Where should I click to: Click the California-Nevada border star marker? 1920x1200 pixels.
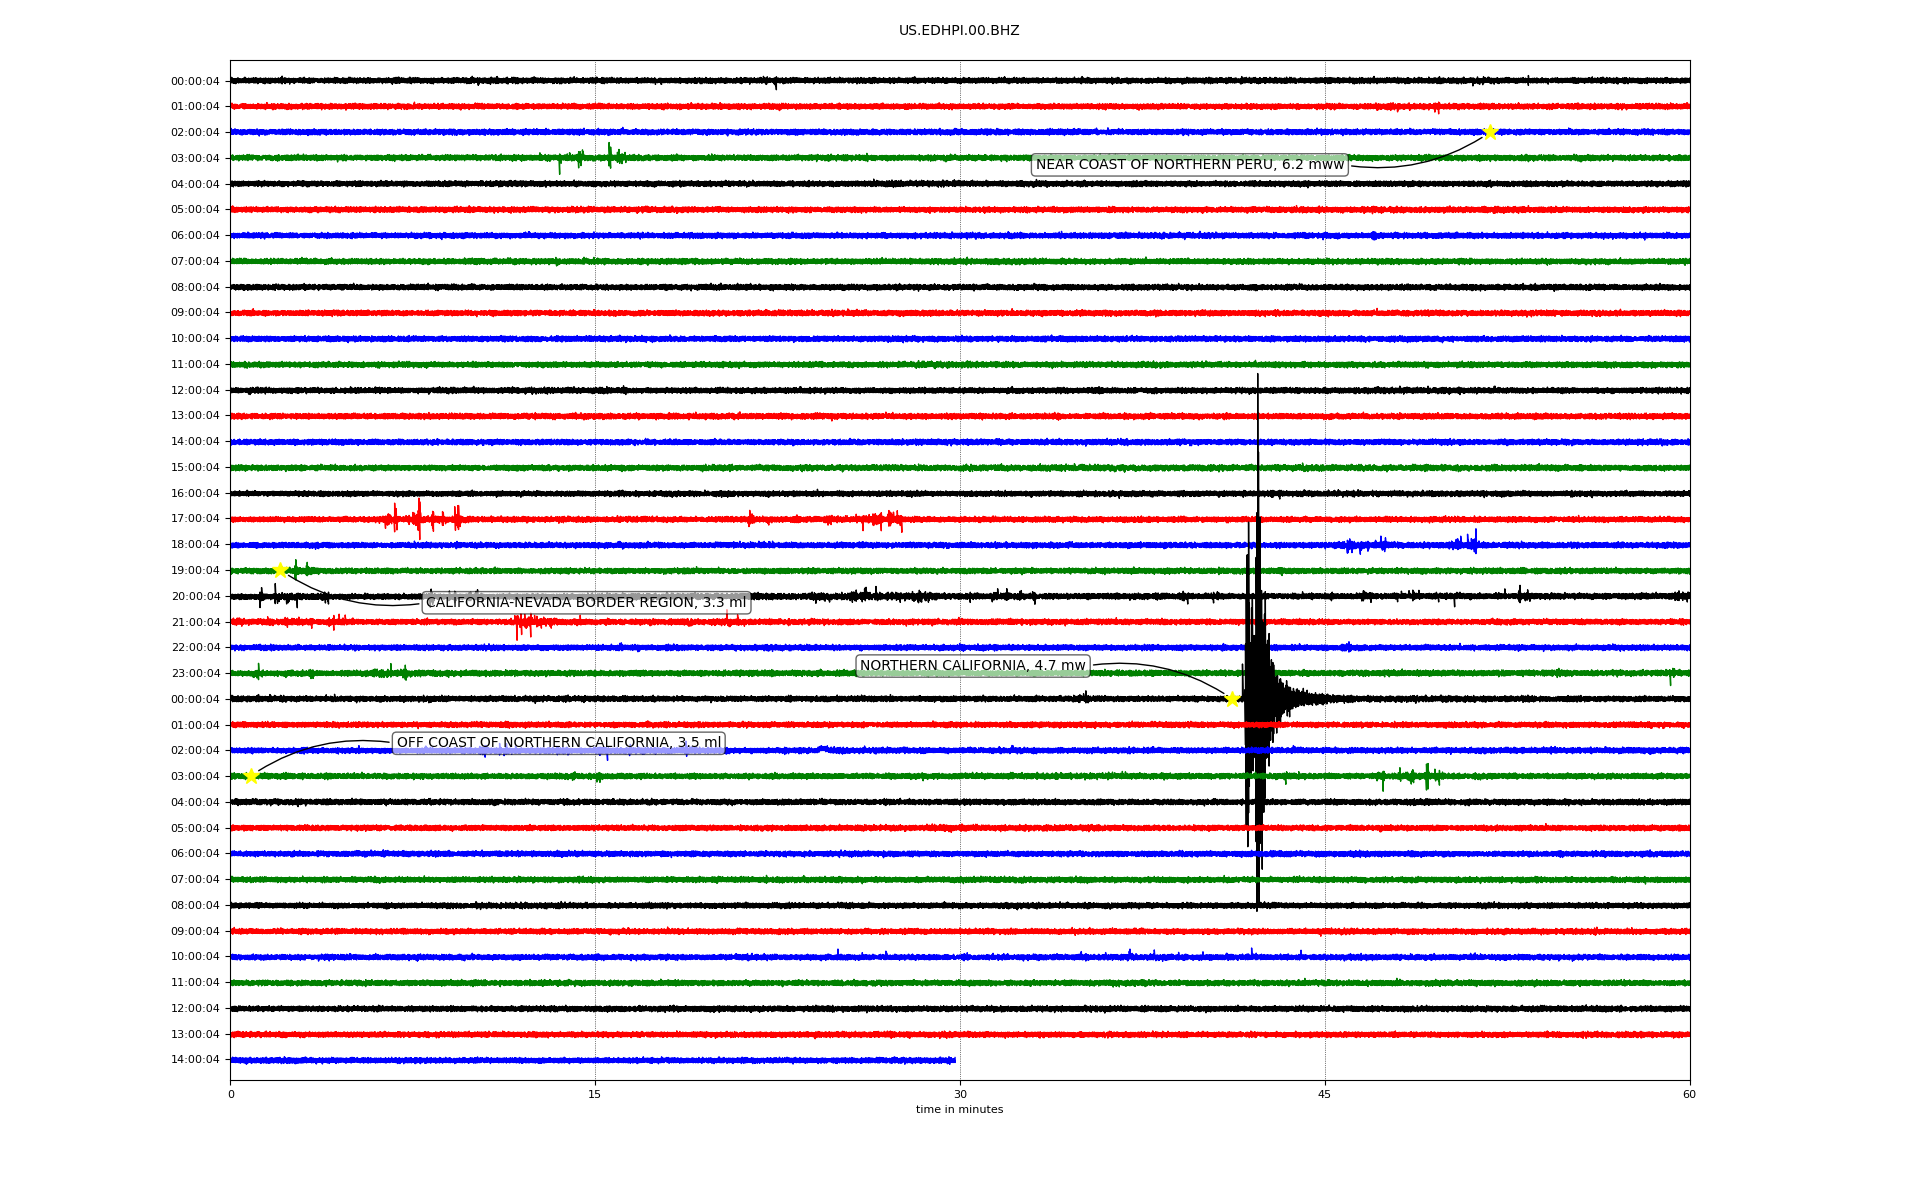tap(280, 570)
